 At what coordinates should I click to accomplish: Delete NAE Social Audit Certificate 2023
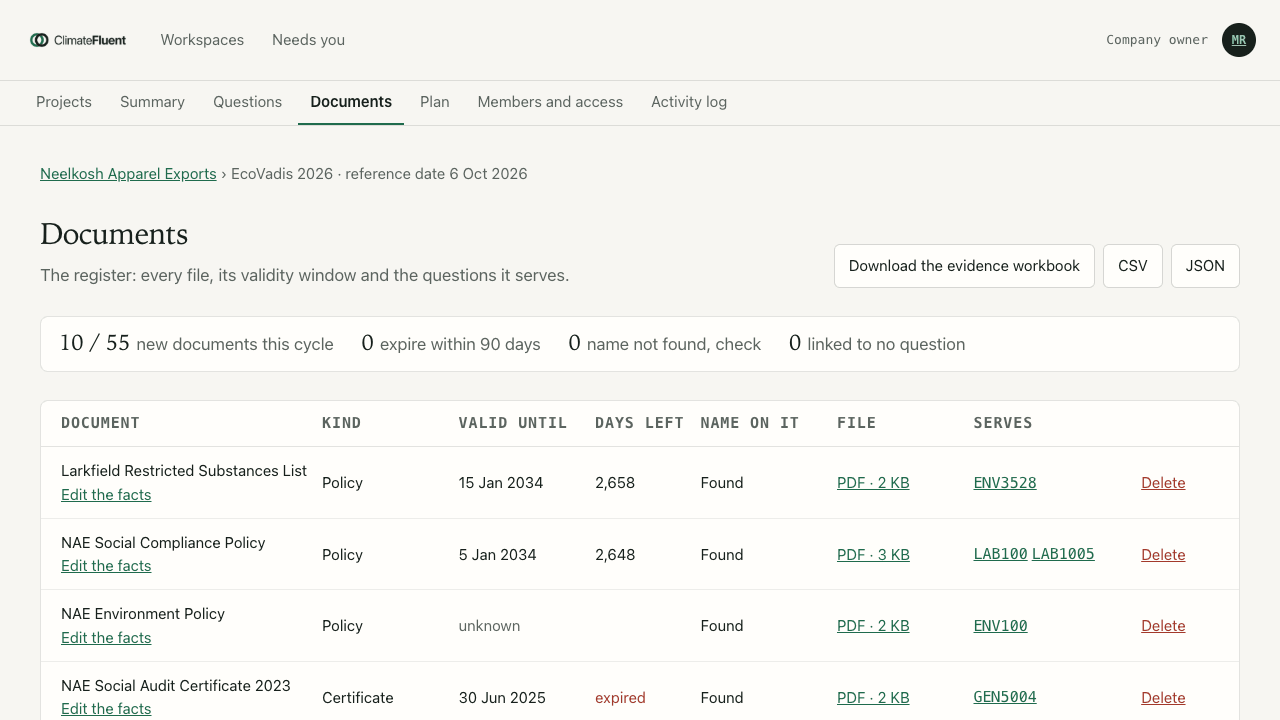tap(1163, 698)
